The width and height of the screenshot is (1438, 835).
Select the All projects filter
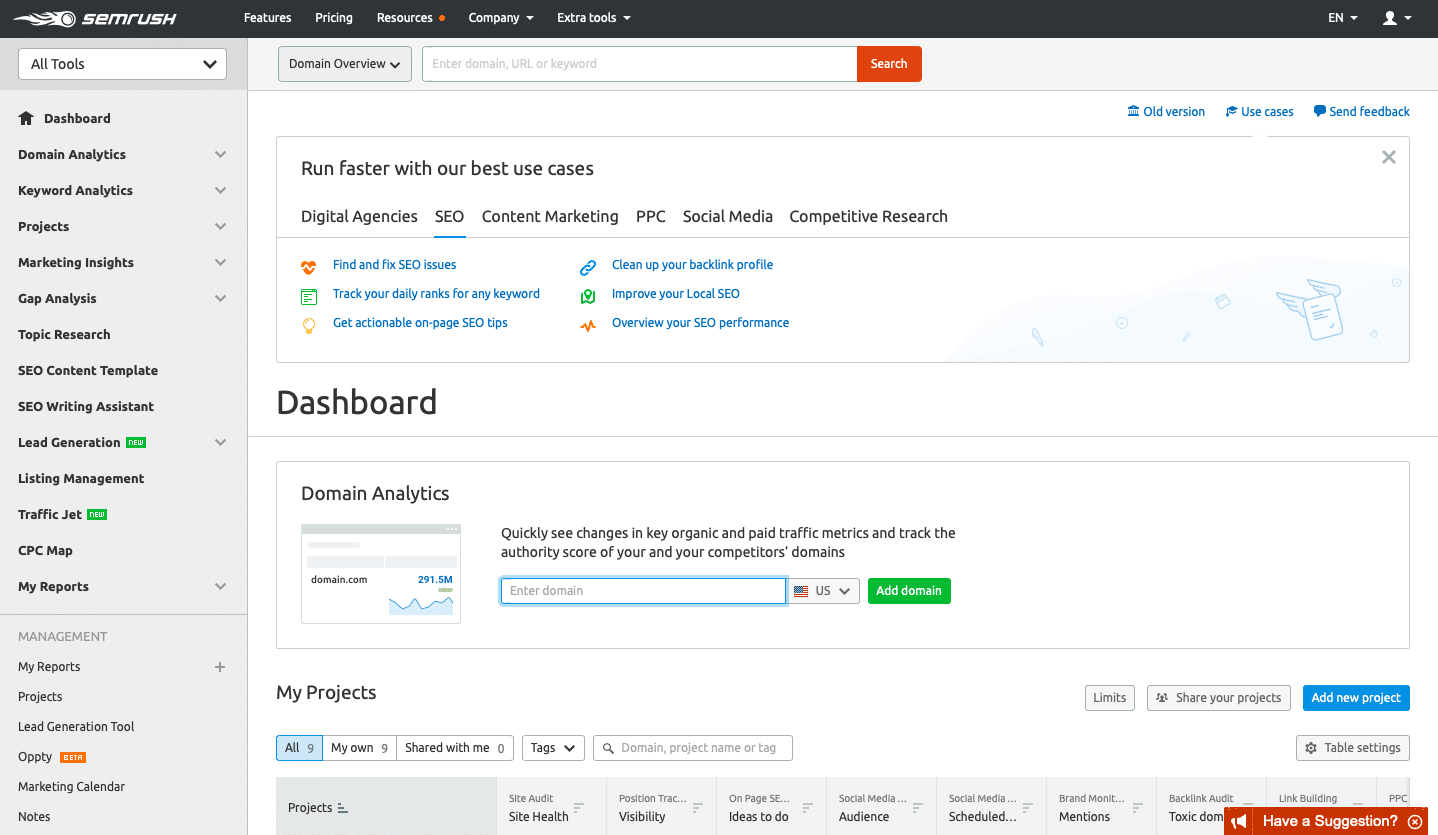(299, 748)
